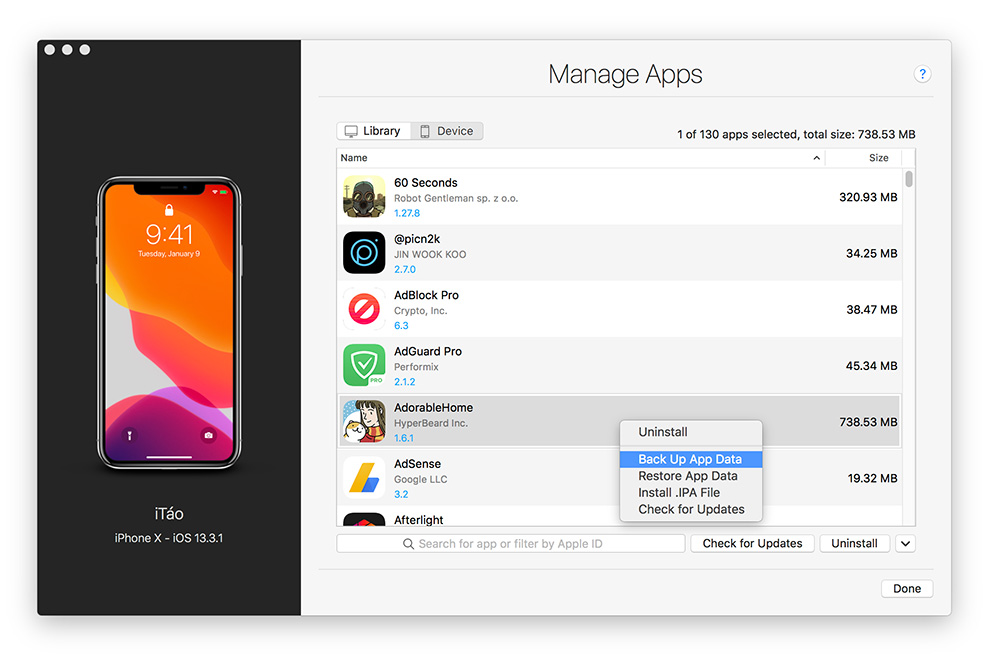The height and width of the screenshot is (662, 1000).
Task: Select the AdBlock Pro app name
Action: point(426,295)
